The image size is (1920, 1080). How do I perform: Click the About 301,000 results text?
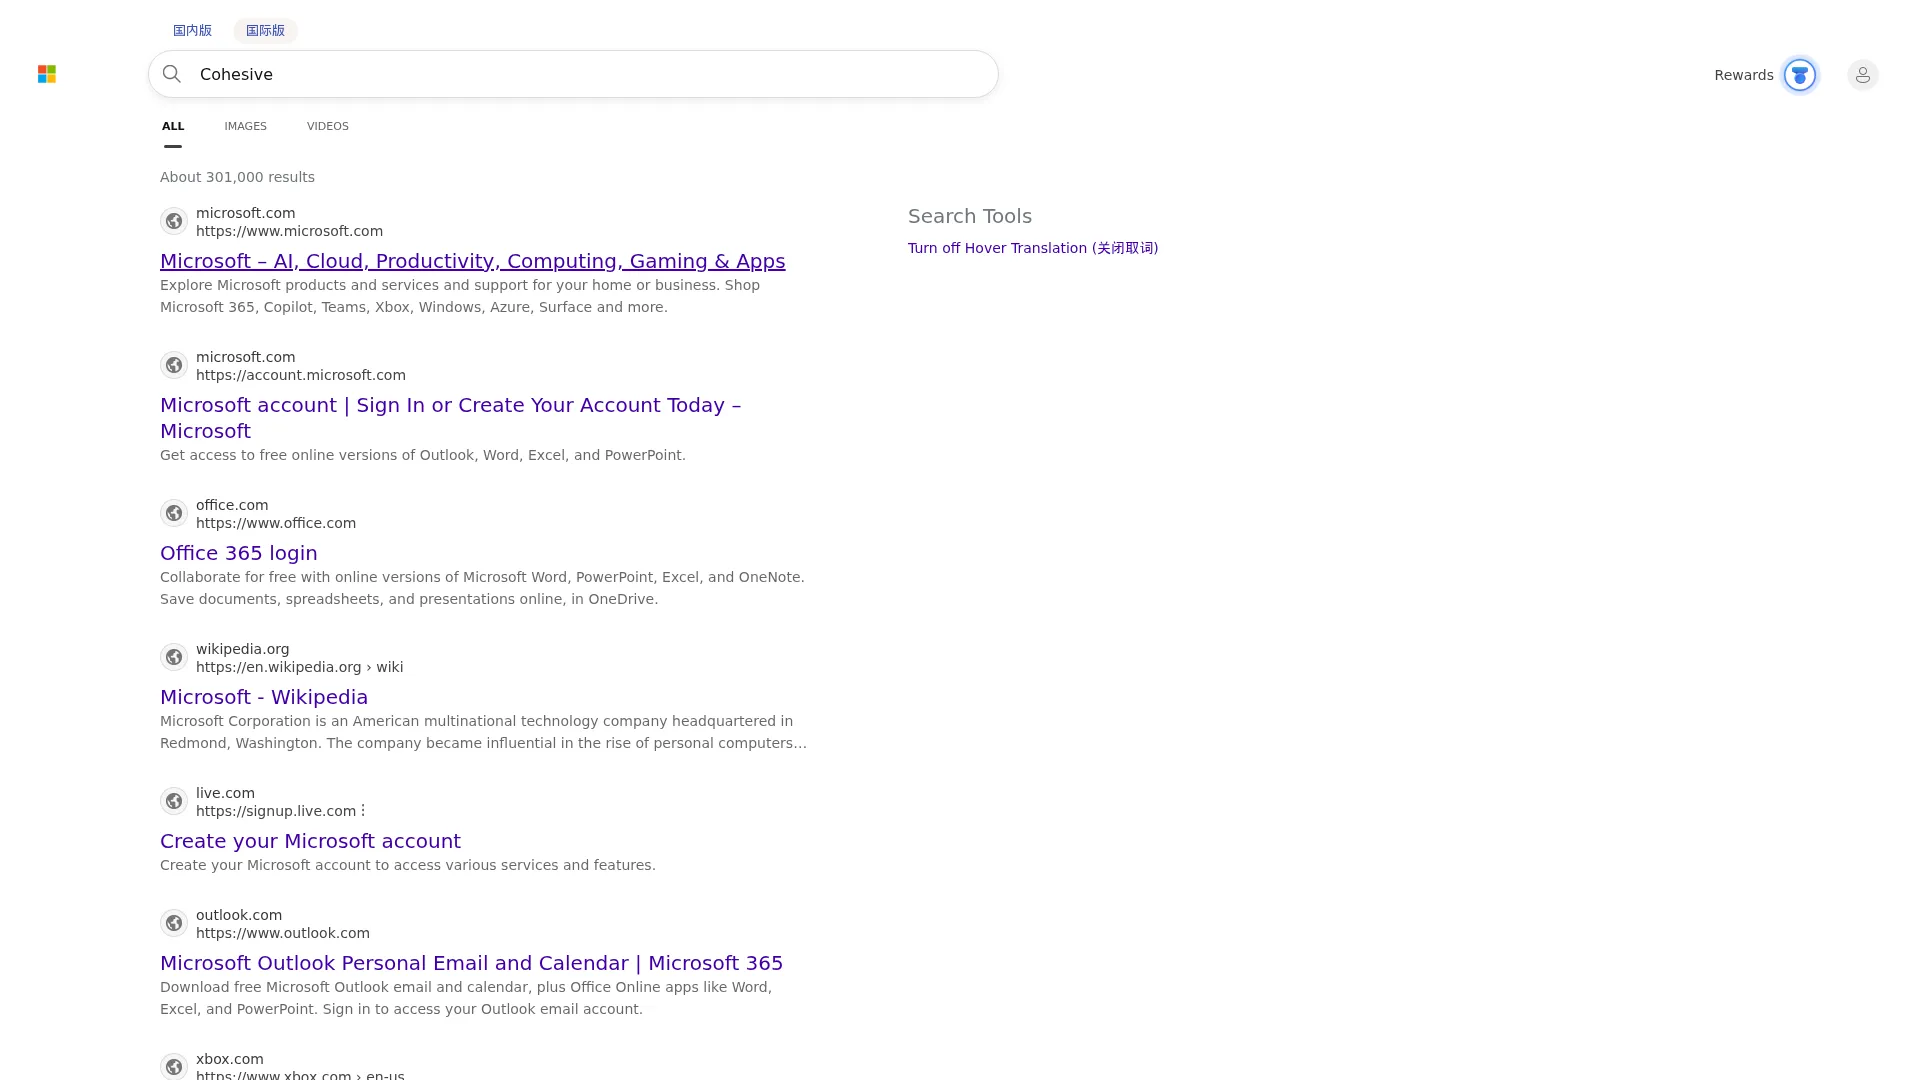(237, 177)
